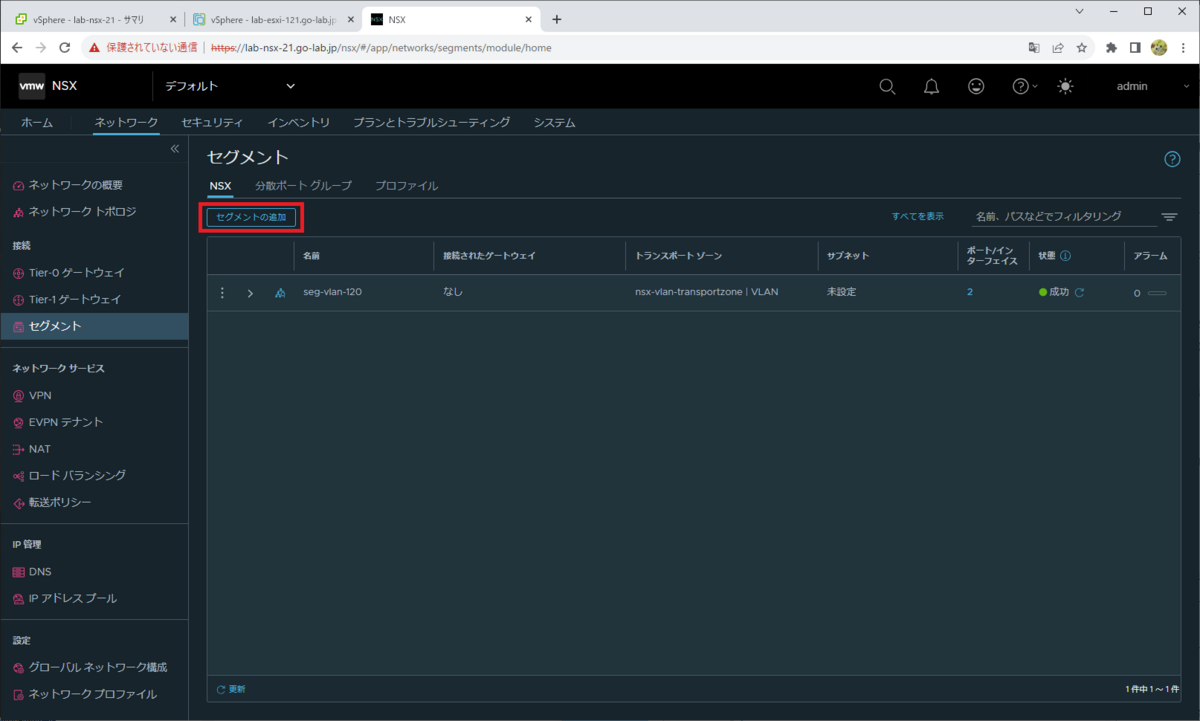Click the 状態 info icon in header

tap(1065, 256)
